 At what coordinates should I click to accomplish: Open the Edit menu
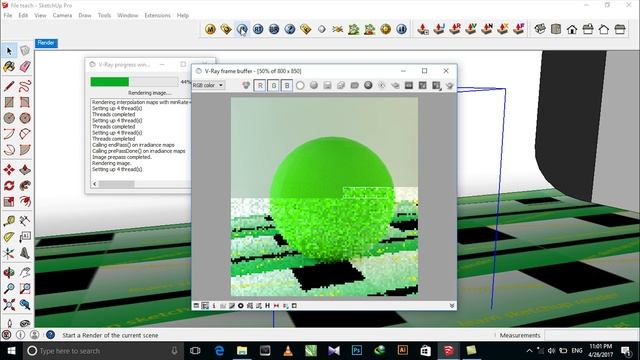tap(23, 15)
